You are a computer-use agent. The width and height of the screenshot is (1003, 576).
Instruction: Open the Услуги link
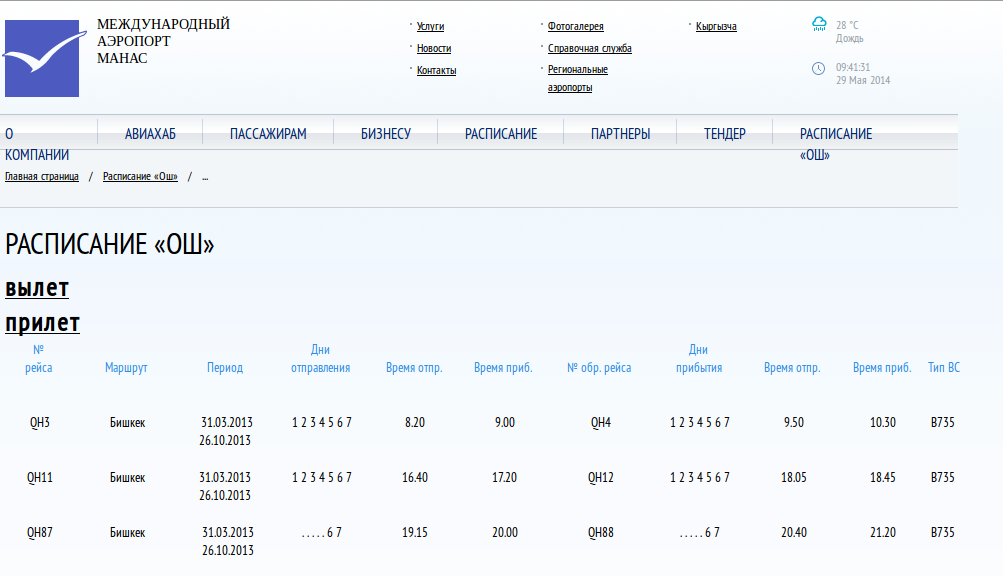pos(430,27)
